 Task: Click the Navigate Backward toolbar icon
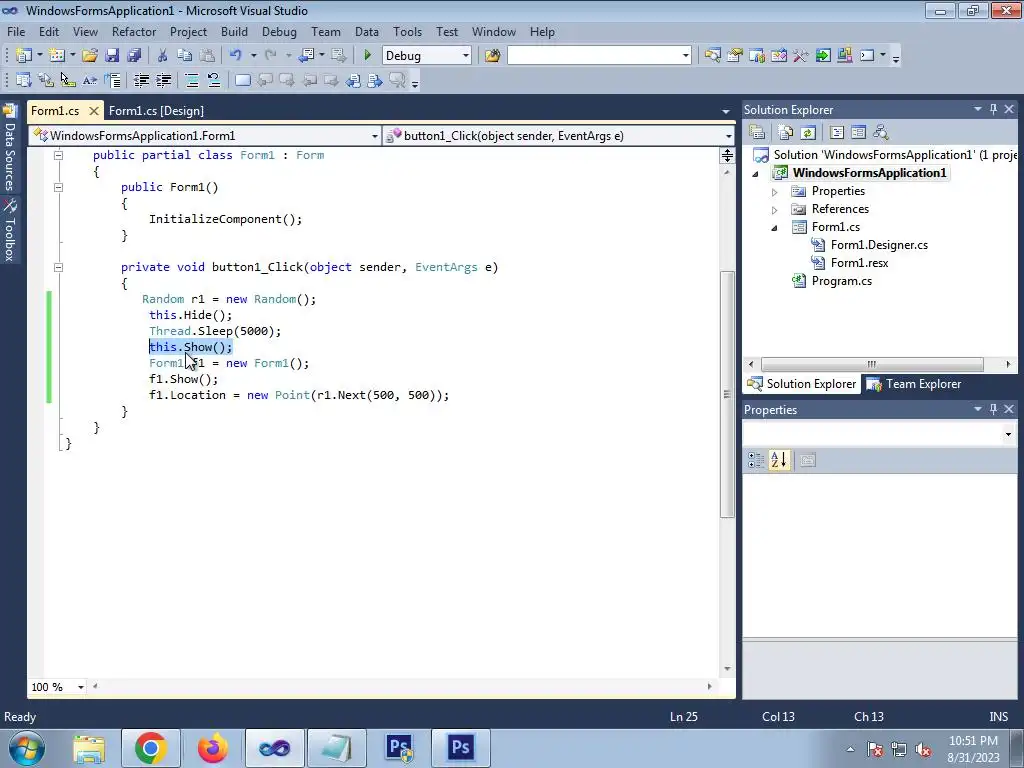[309, 56]
